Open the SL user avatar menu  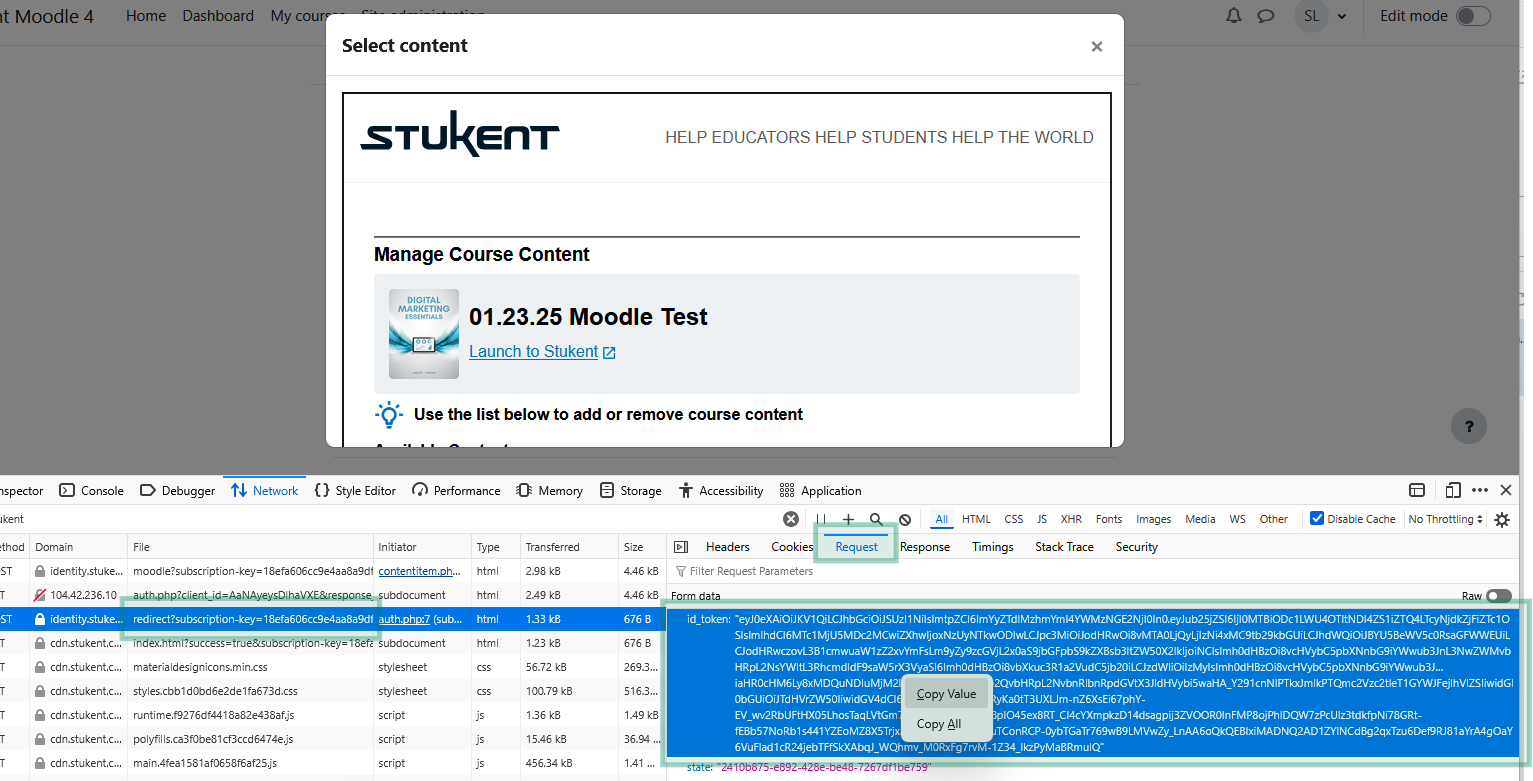point(1311,16)
